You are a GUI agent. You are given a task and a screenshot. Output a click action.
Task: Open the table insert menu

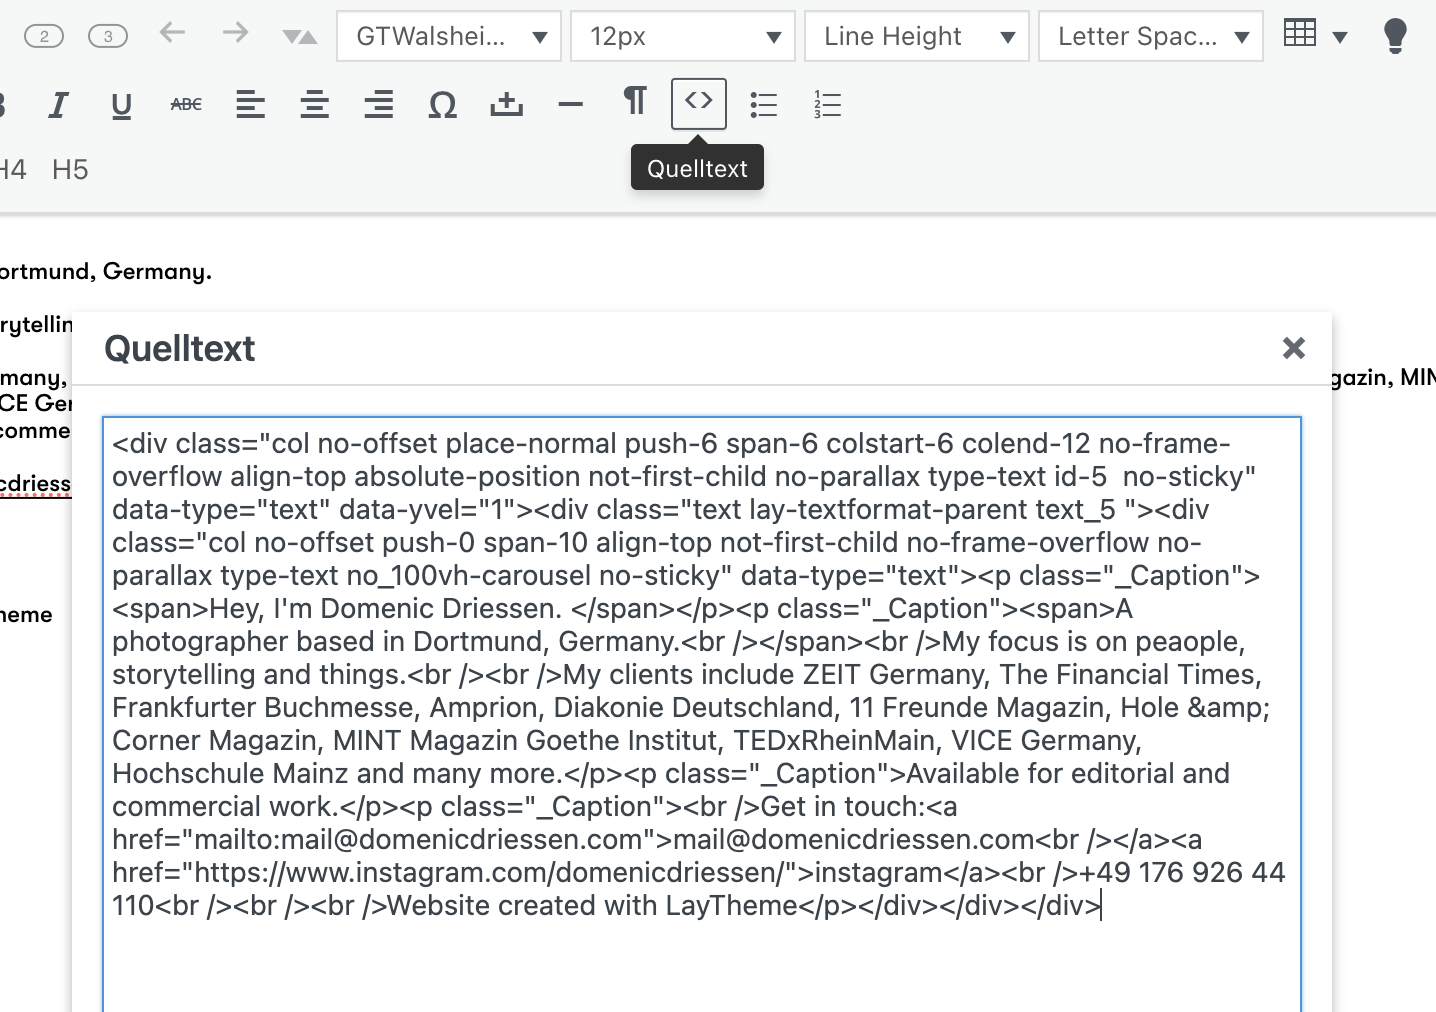pyautogui.click(x=1314, y=35)
